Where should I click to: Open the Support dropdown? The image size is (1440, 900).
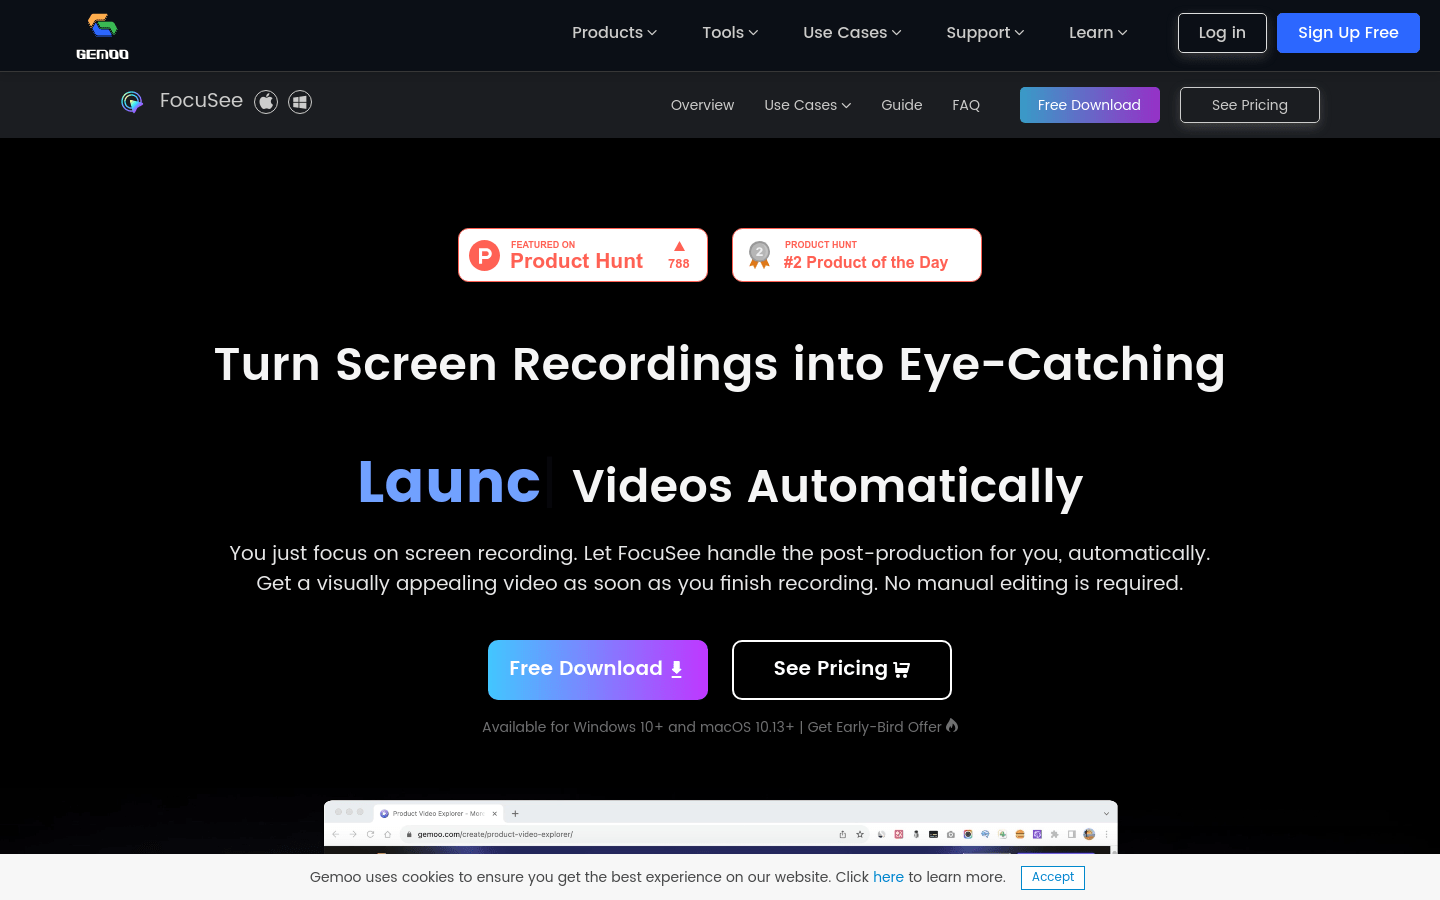(985, 33)
